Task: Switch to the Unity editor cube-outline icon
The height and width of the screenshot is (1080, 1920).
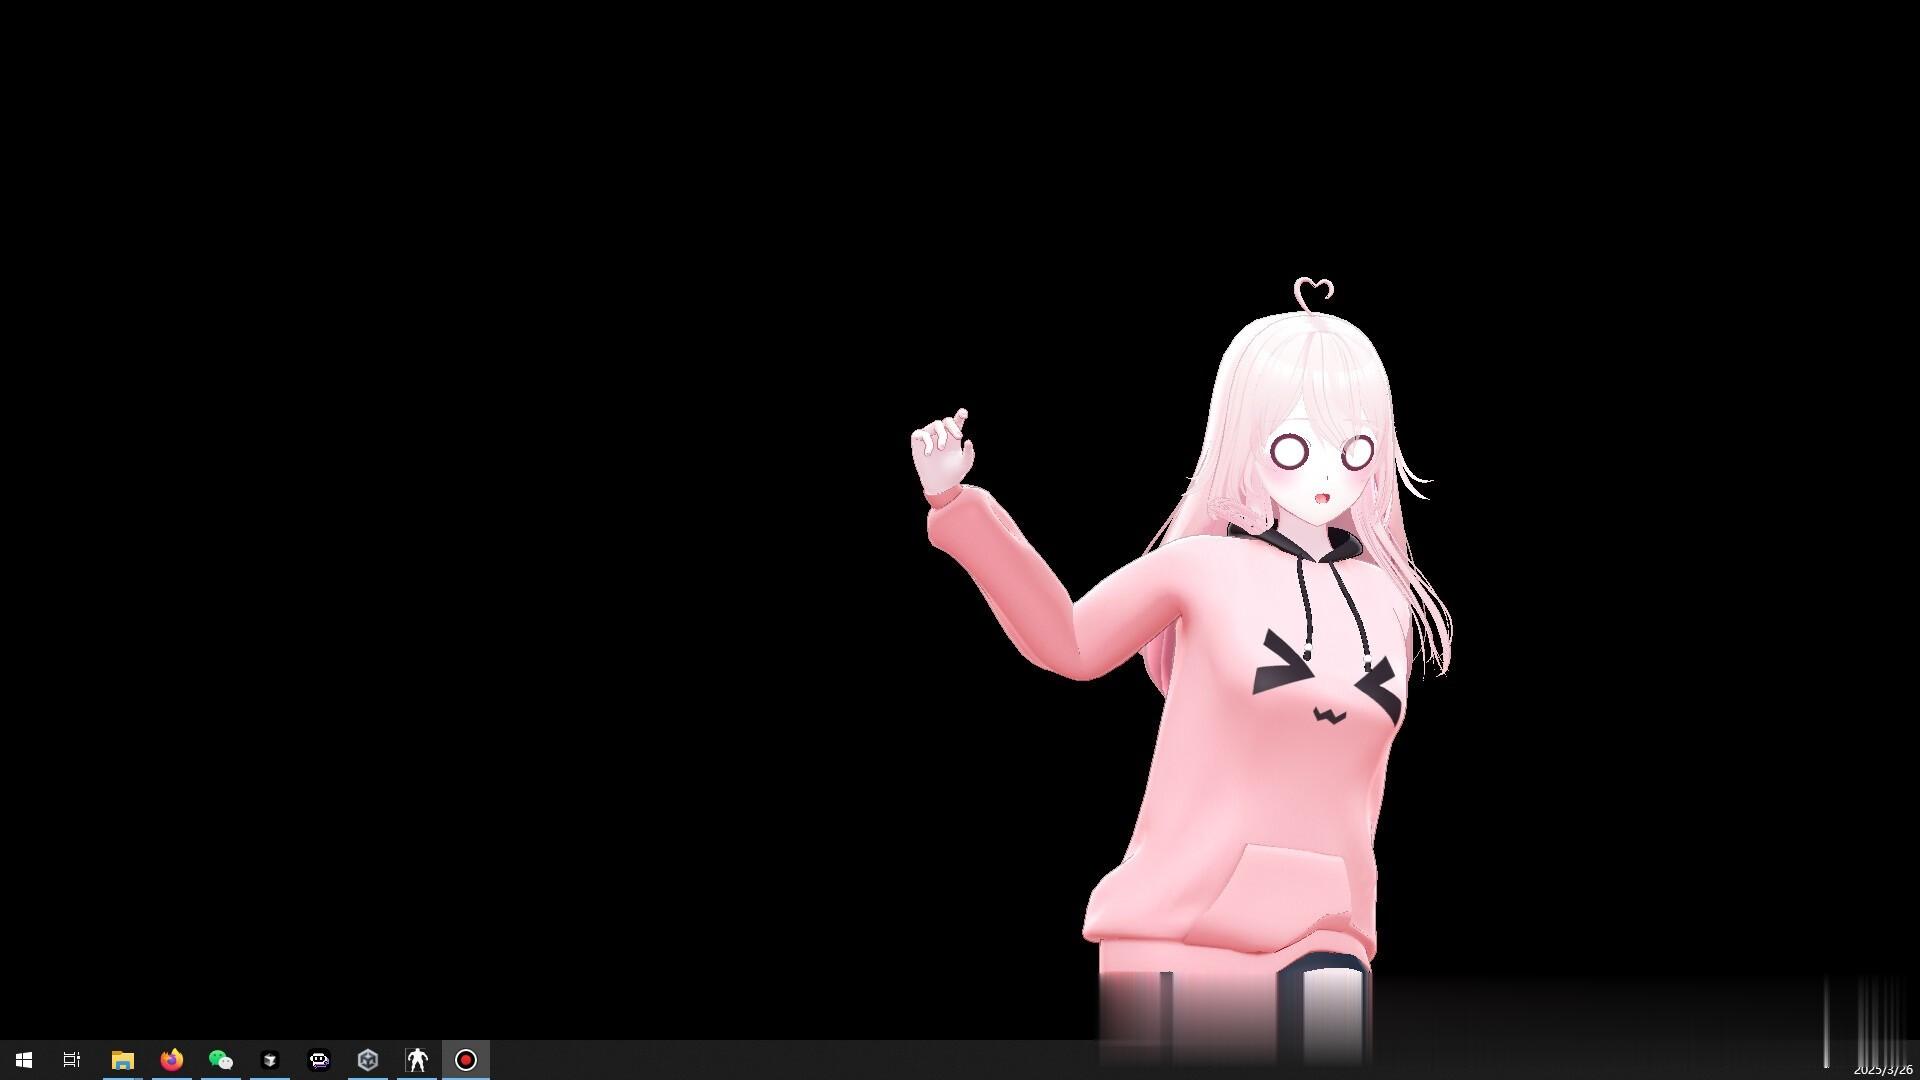Action: [x=368, y=1060]
